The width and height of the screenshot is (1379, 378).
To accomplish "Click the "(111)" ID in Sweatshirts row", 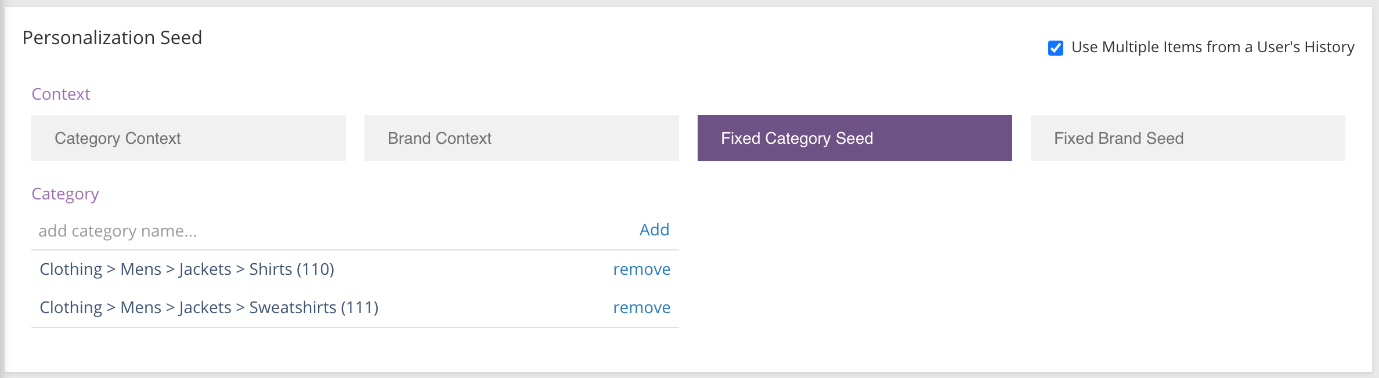I will [360, 307].
